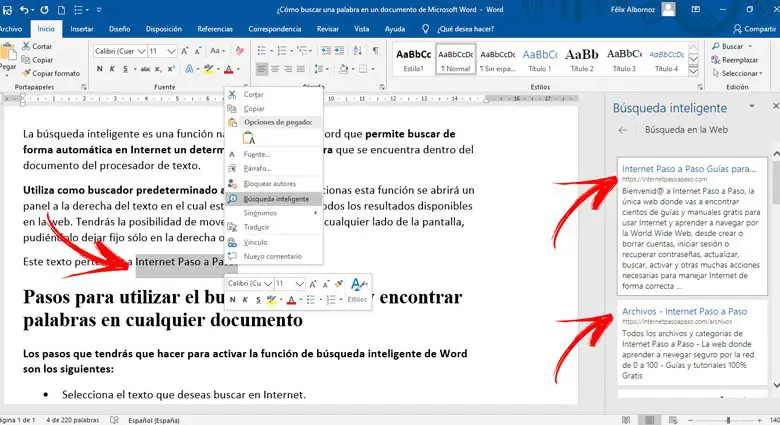The image size is (780, 425).
Task: Open mini toolbar font name dropdown
Action: [268, 284]
